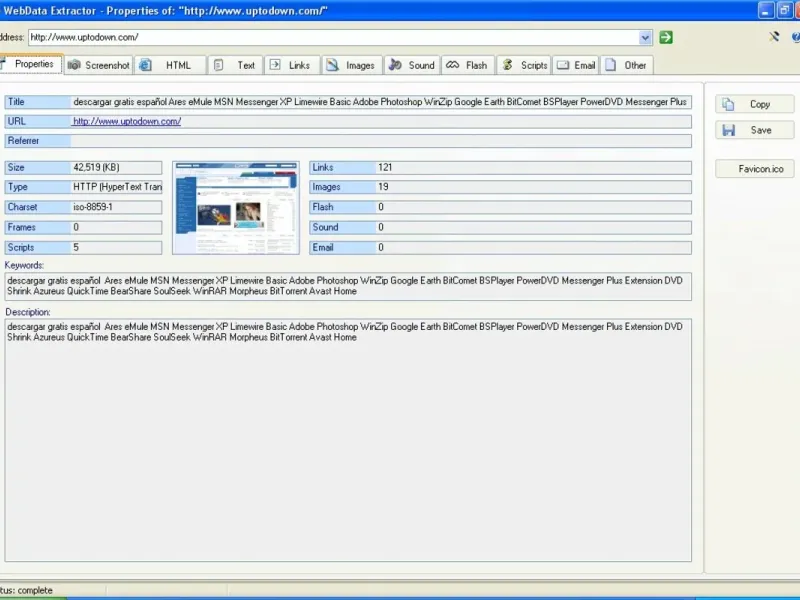800x600 pixels.
Task: Click the floppy disk save icon
Action: coord(729,130)
